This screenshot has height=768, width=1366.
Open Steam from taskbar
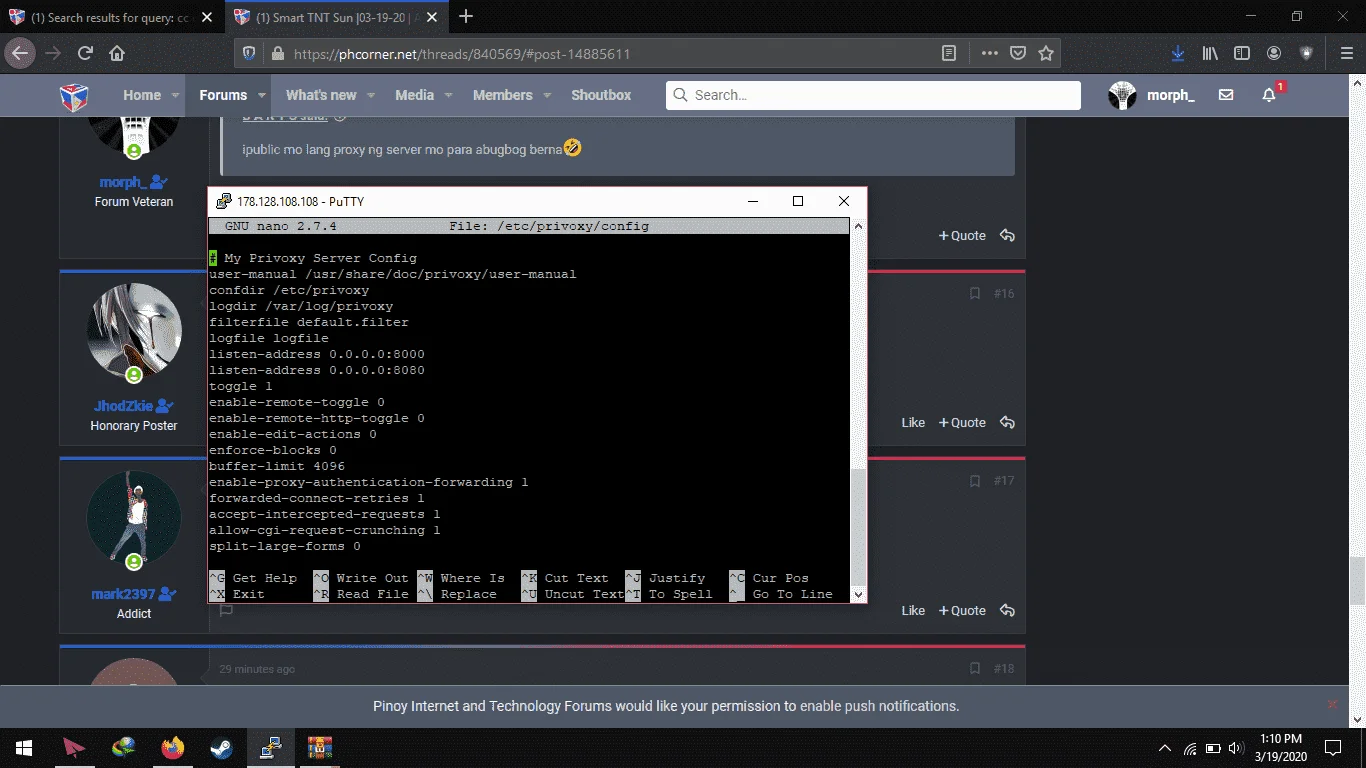[221, 748]
